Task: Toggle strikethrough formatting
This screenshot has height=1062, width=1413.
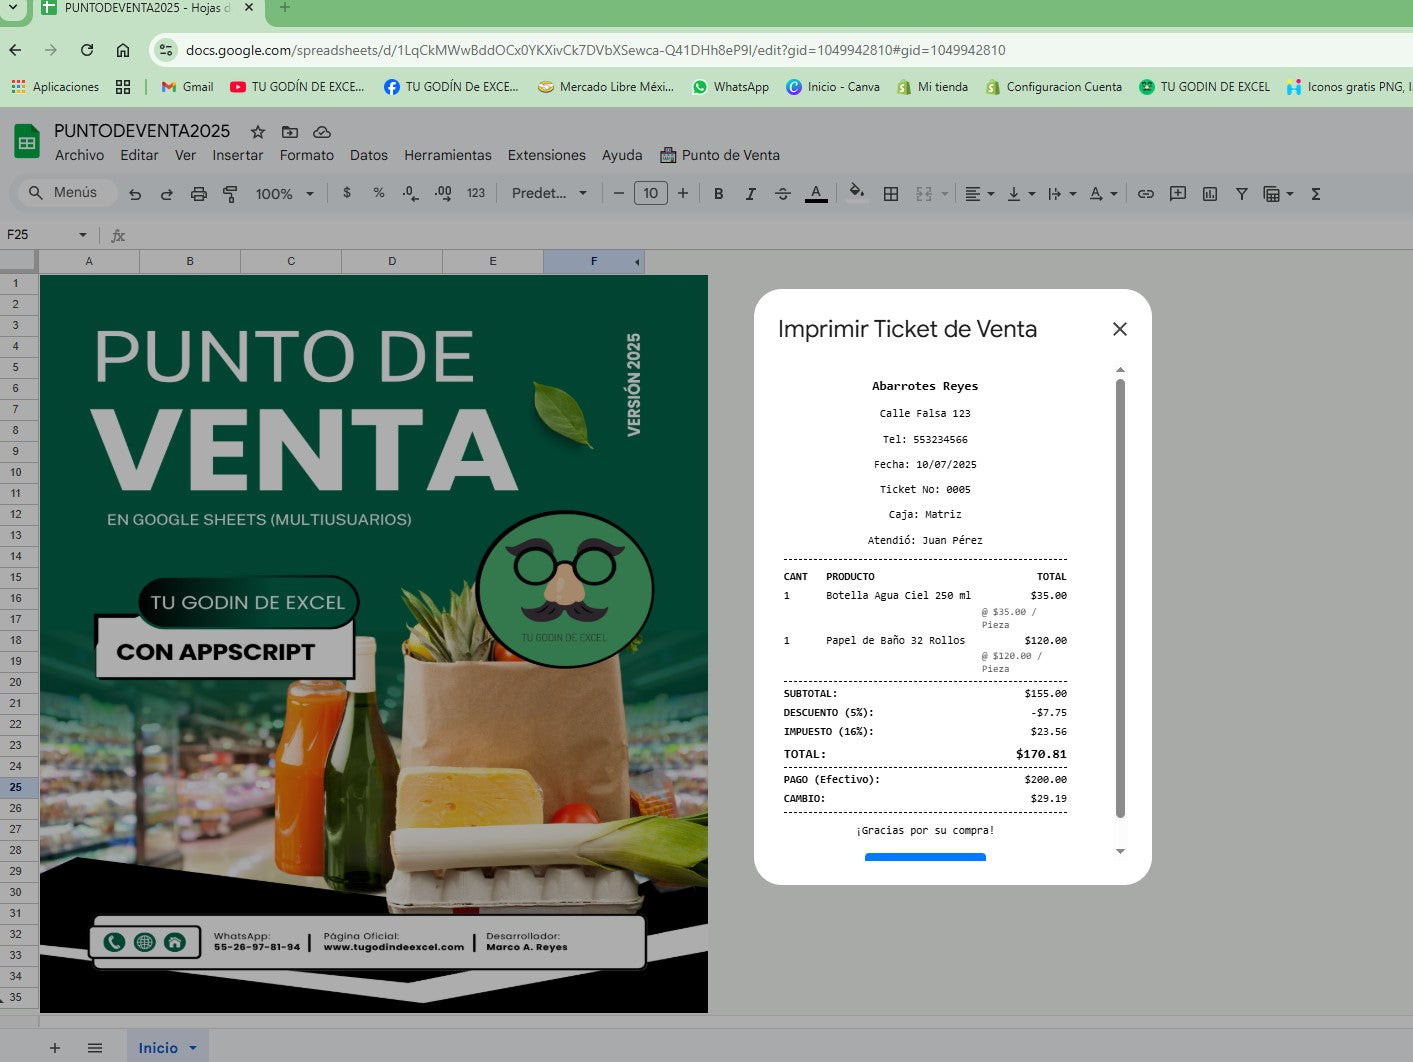Action: pyautogui.click(x=783, y=194)
